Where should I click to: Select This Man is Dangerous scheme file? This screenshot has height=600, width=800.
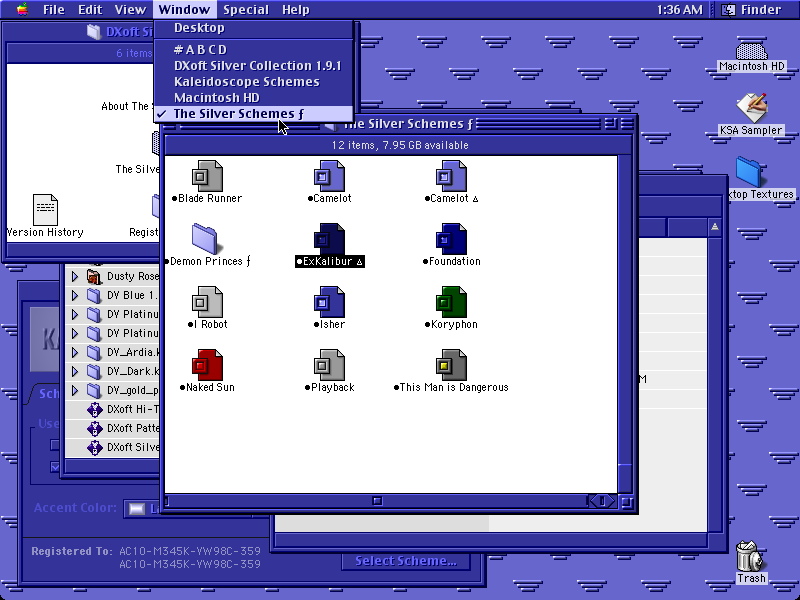tap(452, 365)
